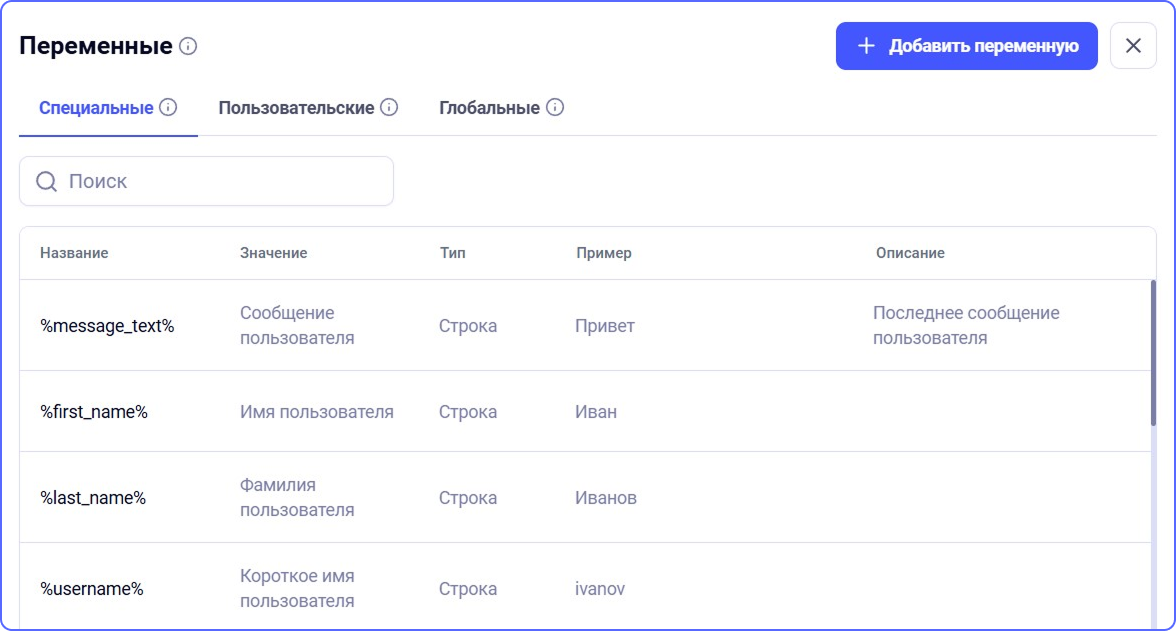This screenshot has height=631, width=1176.
Task: Click the info icon on Пользовательские tab
Action: pyautogui.click(x=387, y=106)
